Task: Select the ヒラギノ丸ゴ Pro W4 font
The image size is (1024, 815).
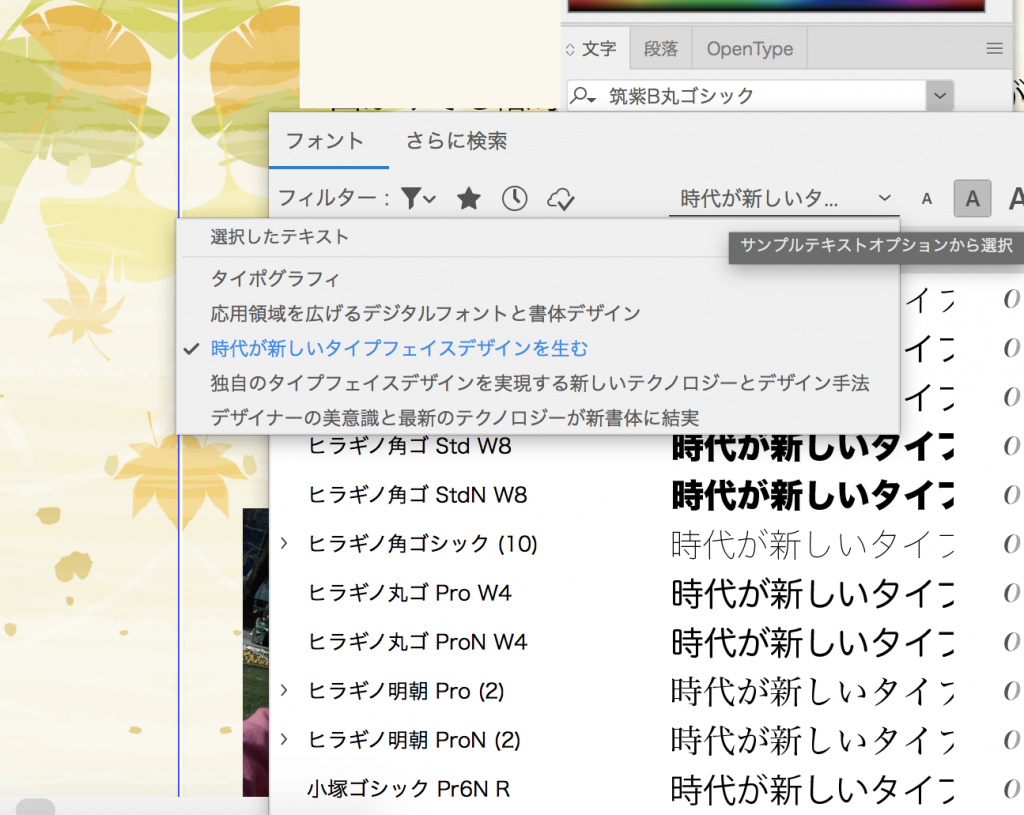Action: point(410,593)
